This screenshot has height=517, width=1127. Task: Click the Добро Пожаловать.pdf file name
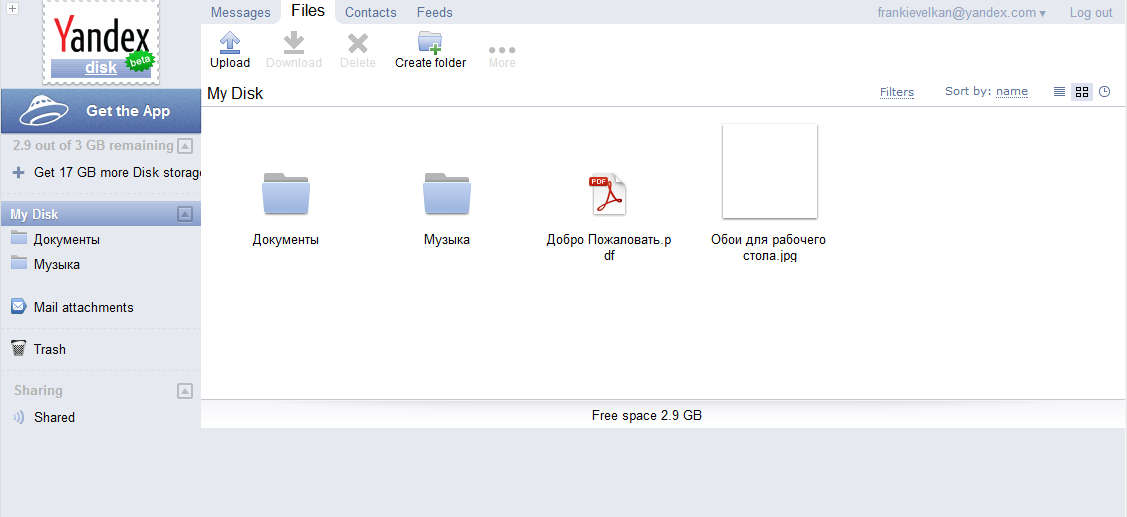click(x=609, y=247)
